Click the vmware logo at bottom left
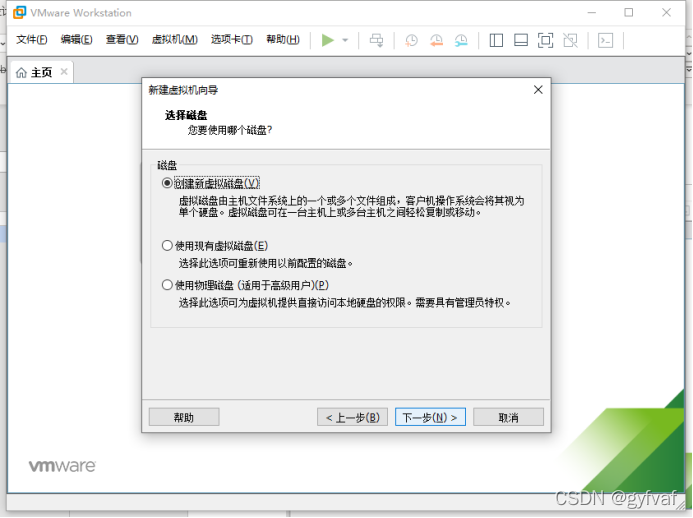The width and height of the screenshot is (693, 518). 62,466
